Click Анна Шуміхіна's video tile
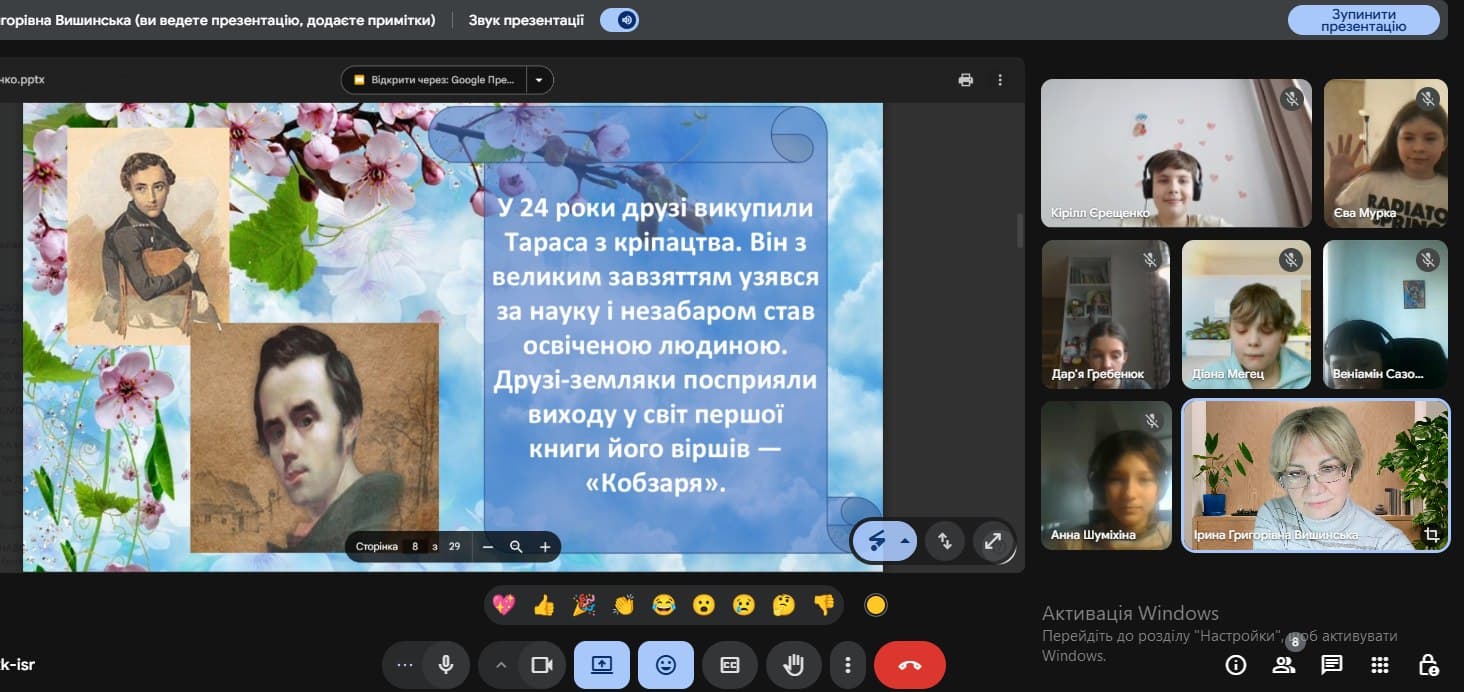Viewport: 1464px width, 692px height. click(1106, 475)
